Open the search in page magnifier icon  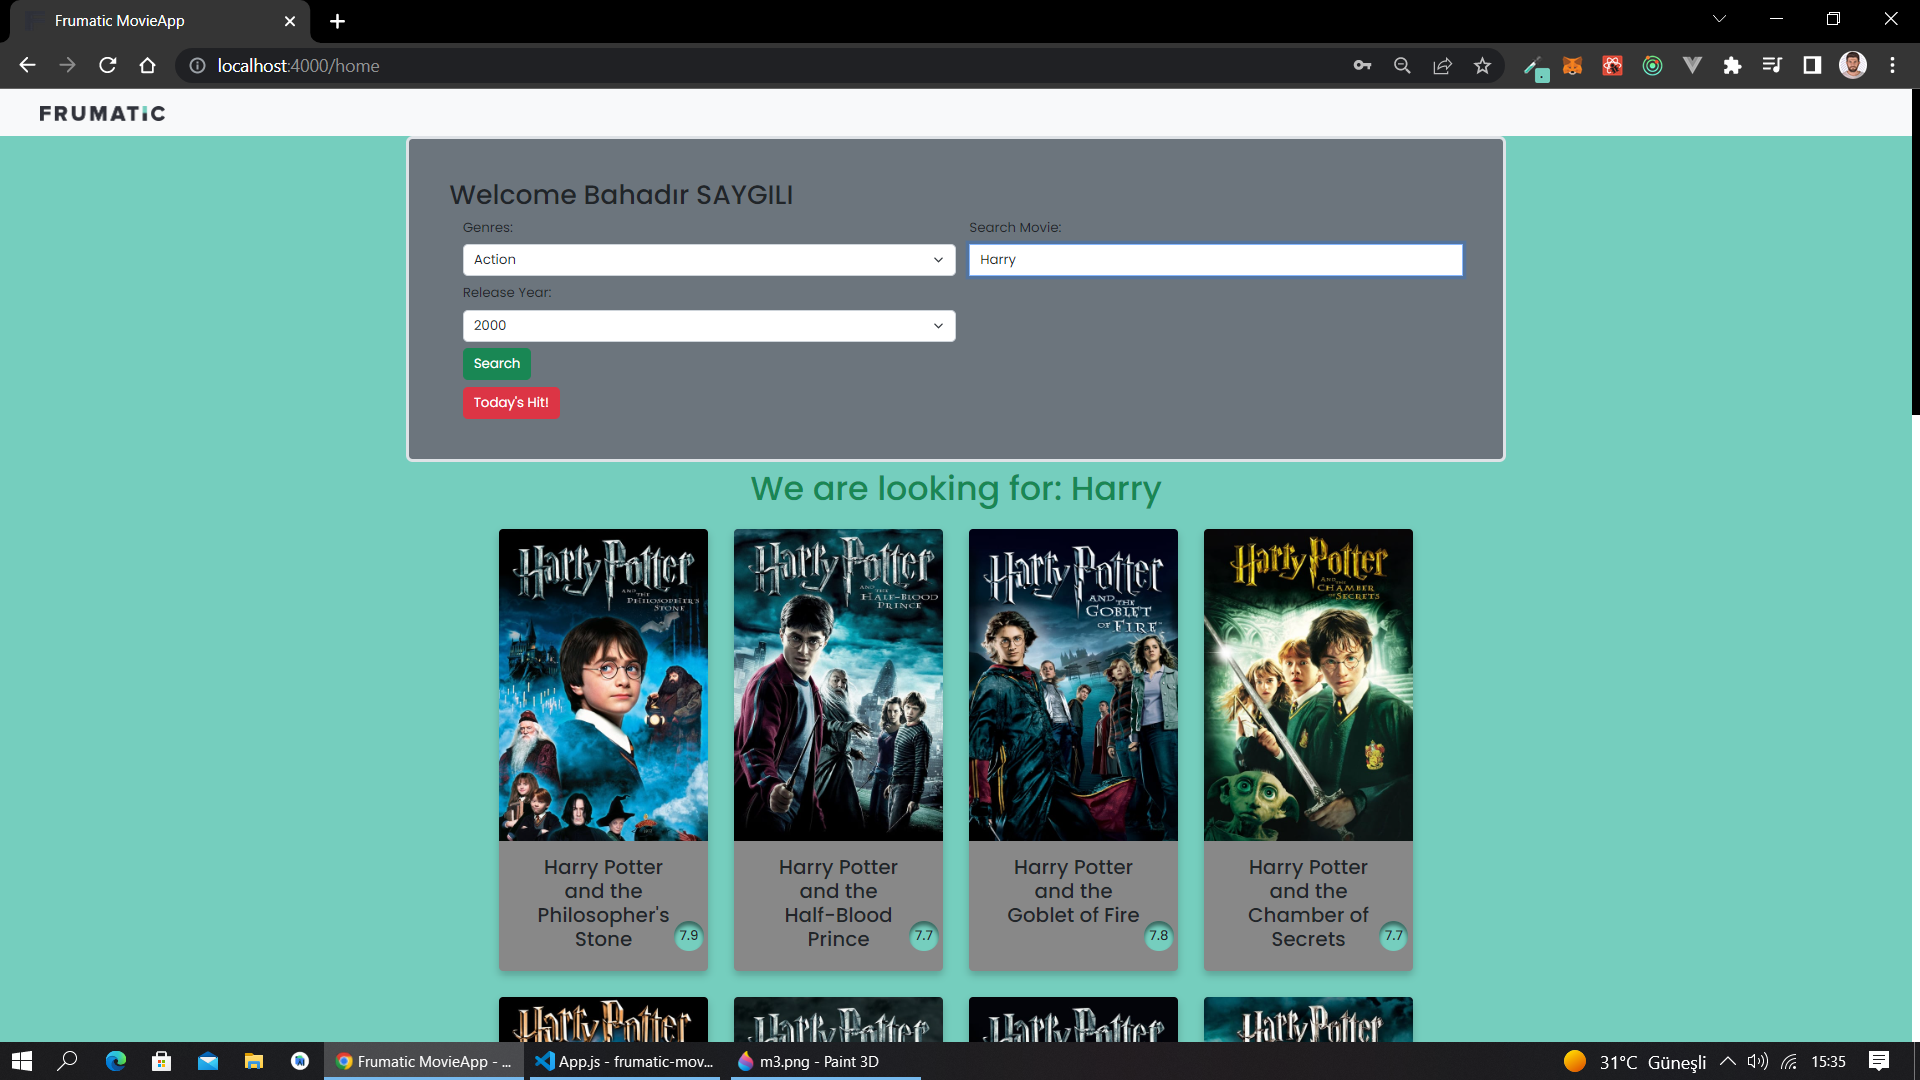(1402, 65)
